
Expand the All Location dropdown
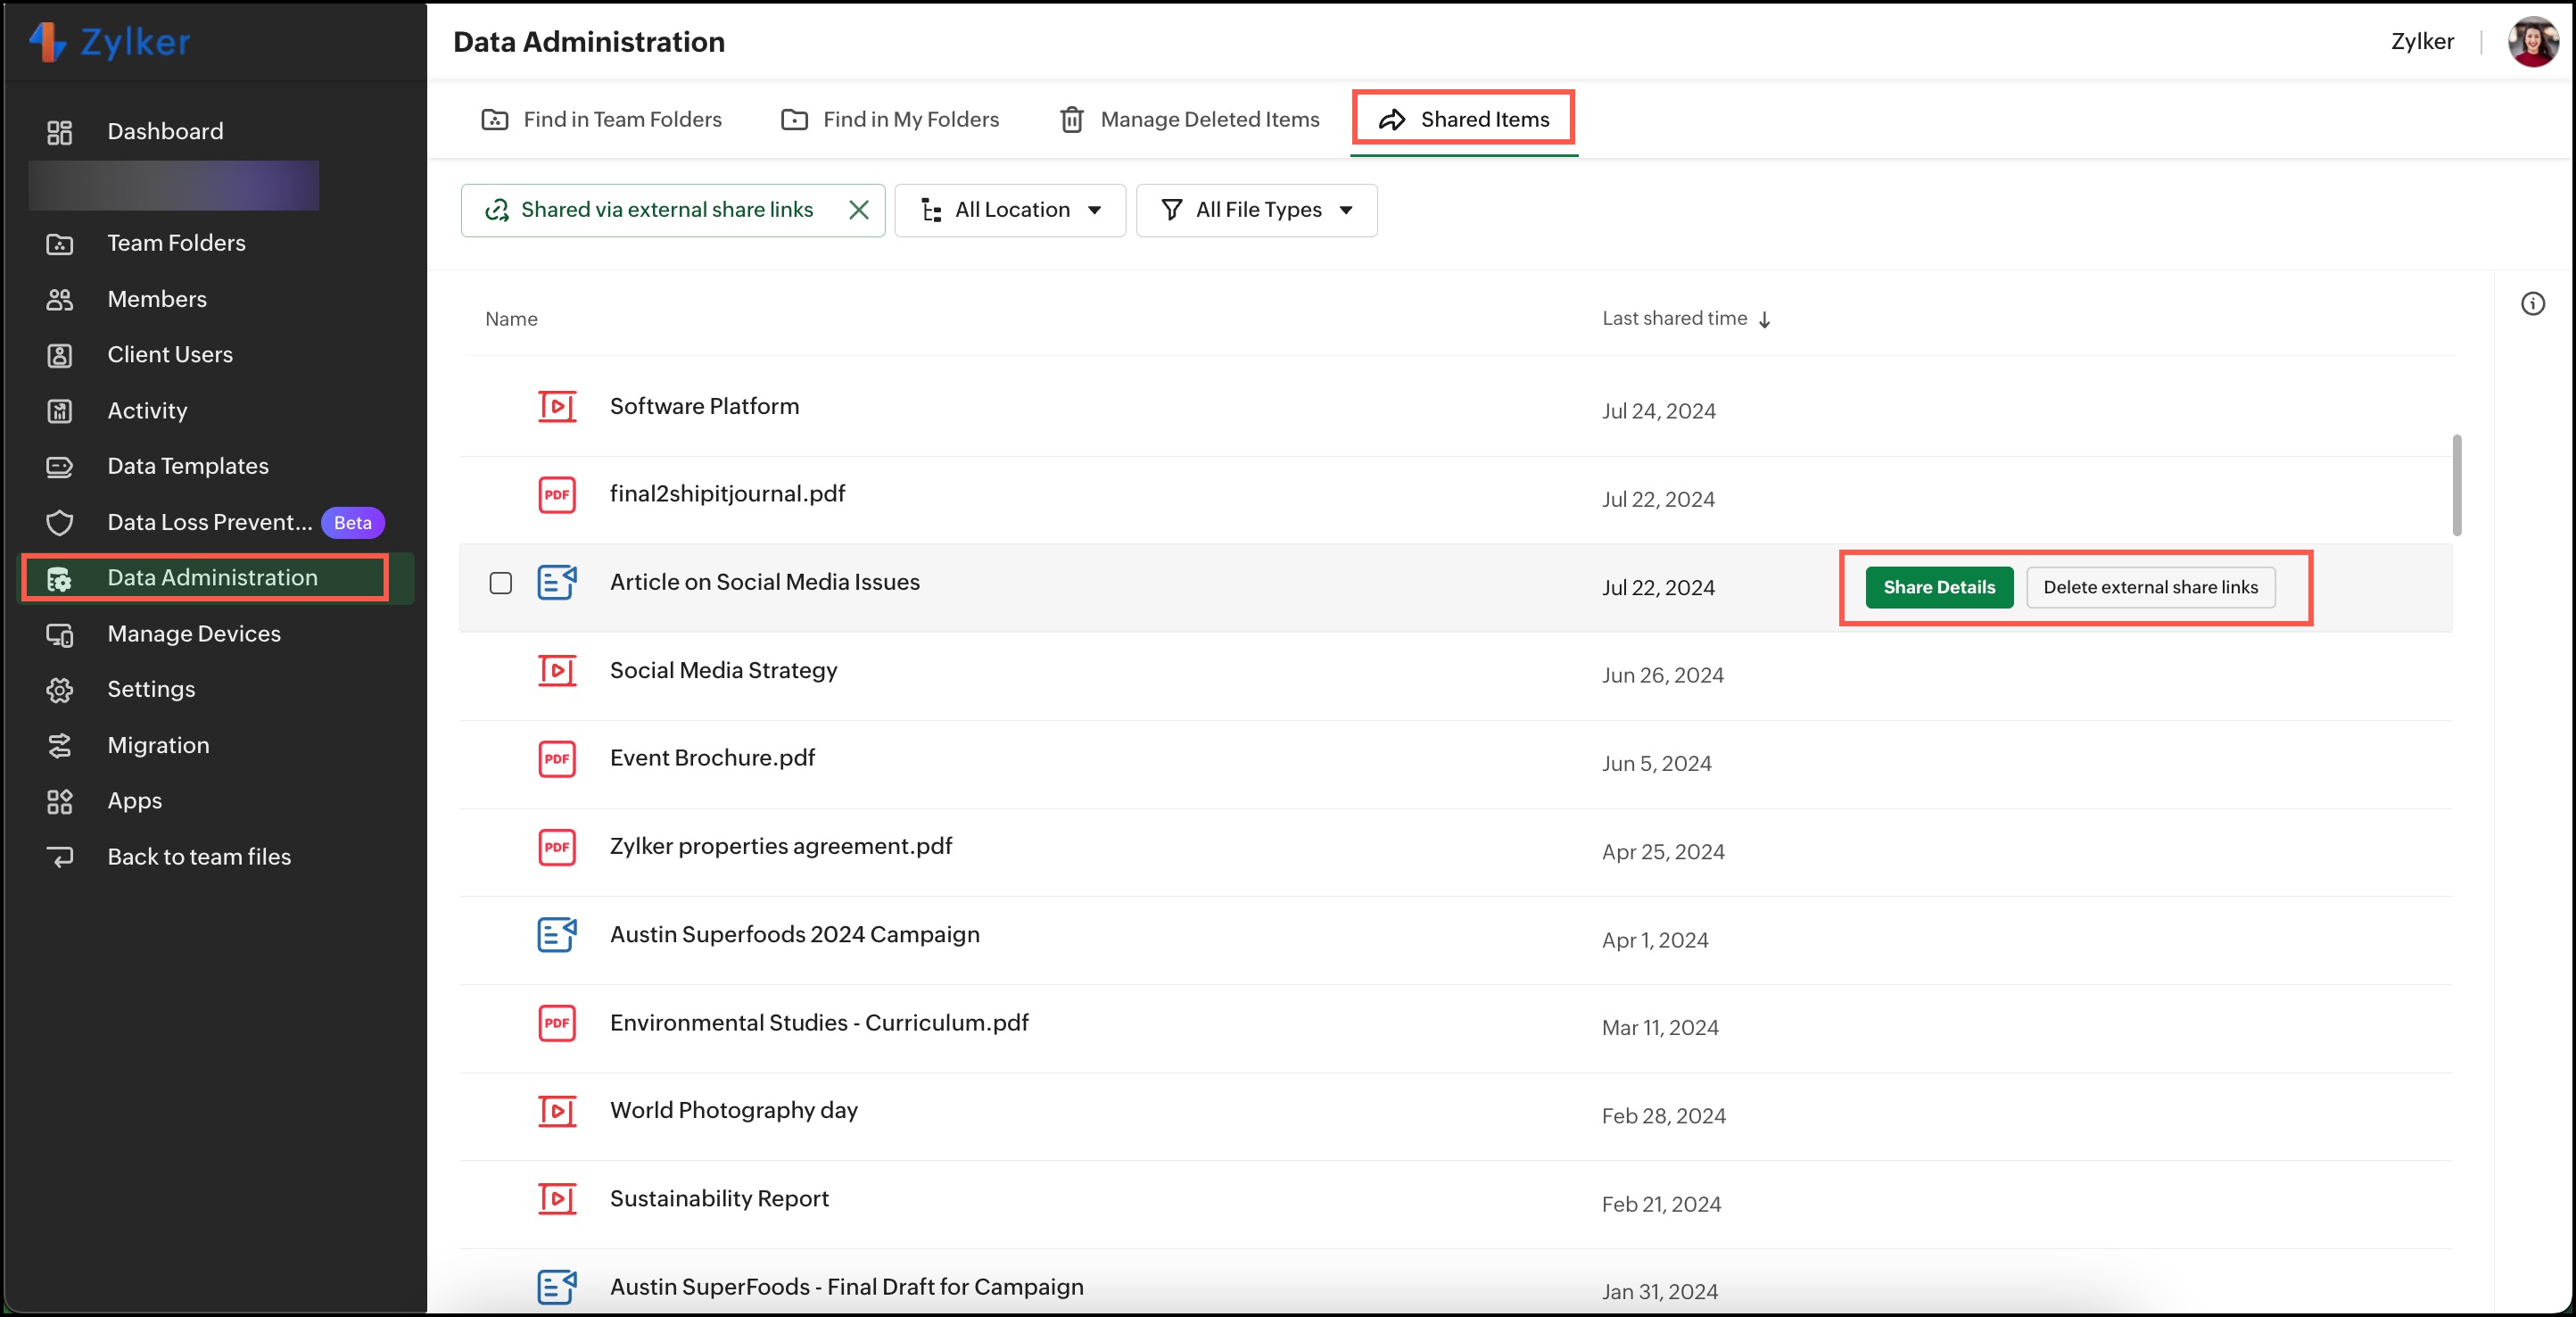pos(1010,210)
